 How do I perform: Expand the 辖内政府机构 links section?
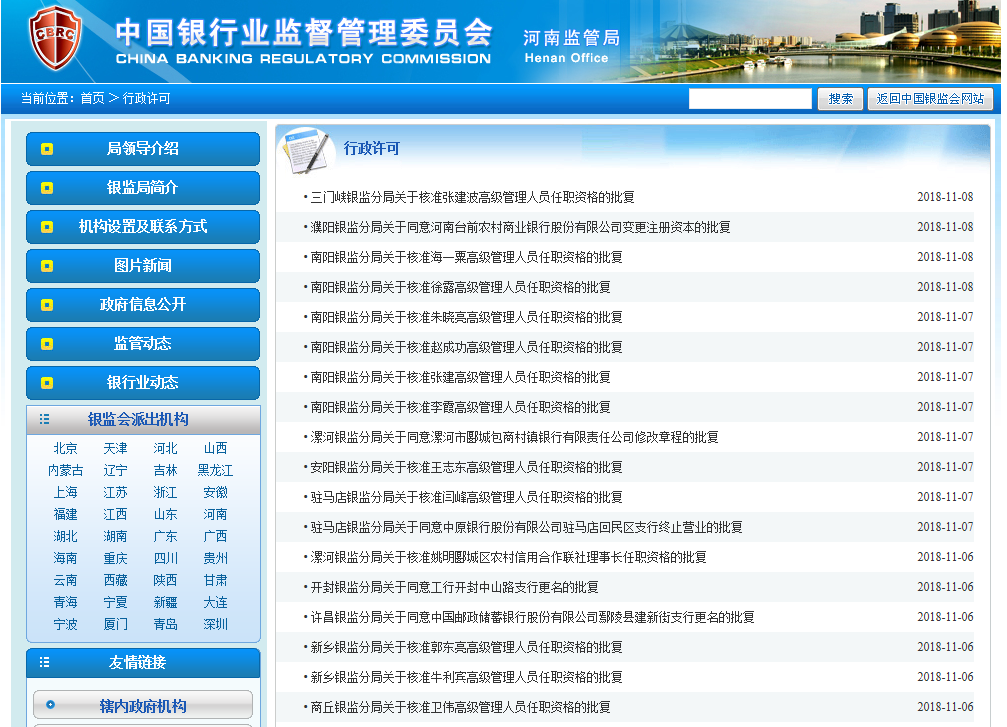142,705
